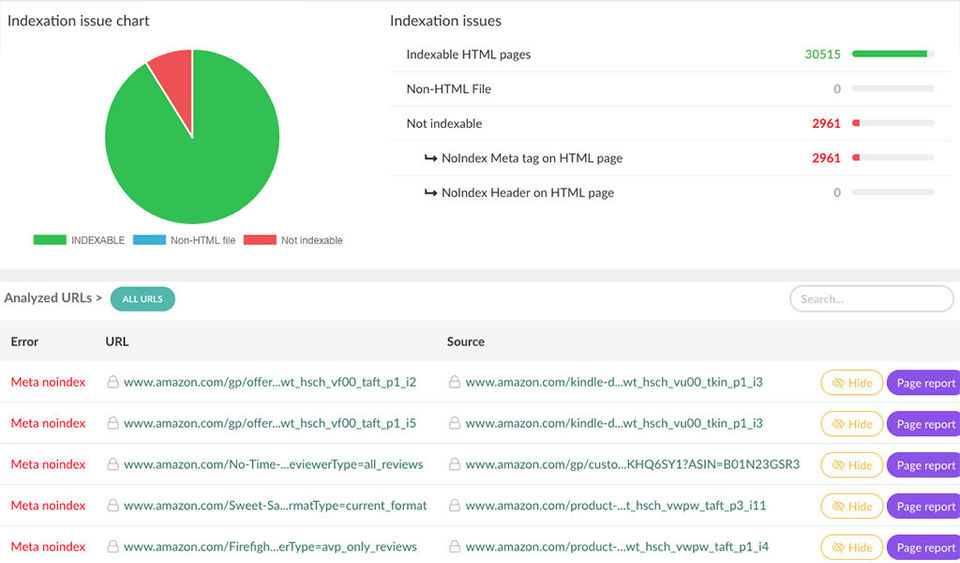The image size is (960, 563).
Task: Click arrow icon before NoIndex Meta tag row
Action: [x=430, y=158]
